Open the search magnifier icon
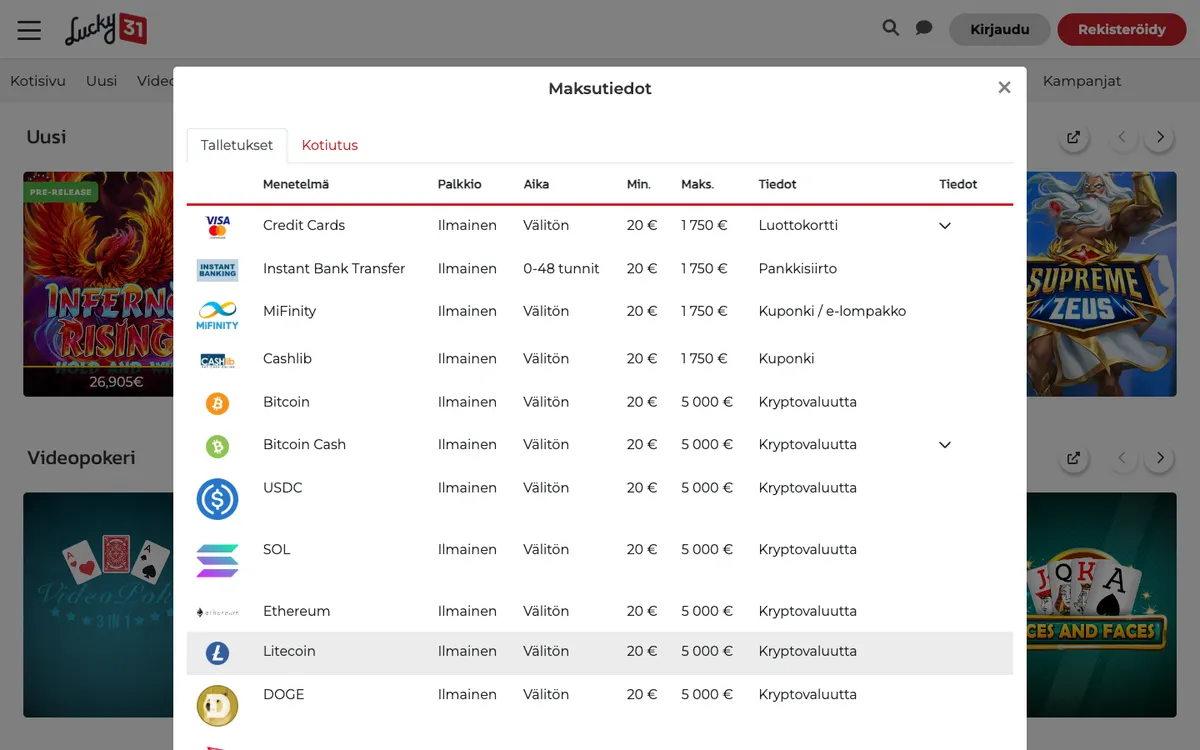This screenshot has height=750, width=1200. (890, 28)
